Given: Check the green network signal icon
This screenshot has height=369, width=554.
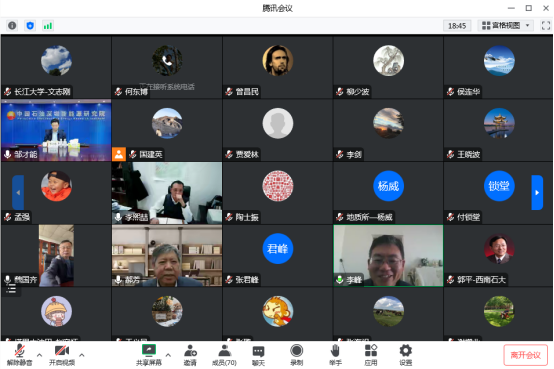Looking at the screenshot, I should tap(48, 25).
